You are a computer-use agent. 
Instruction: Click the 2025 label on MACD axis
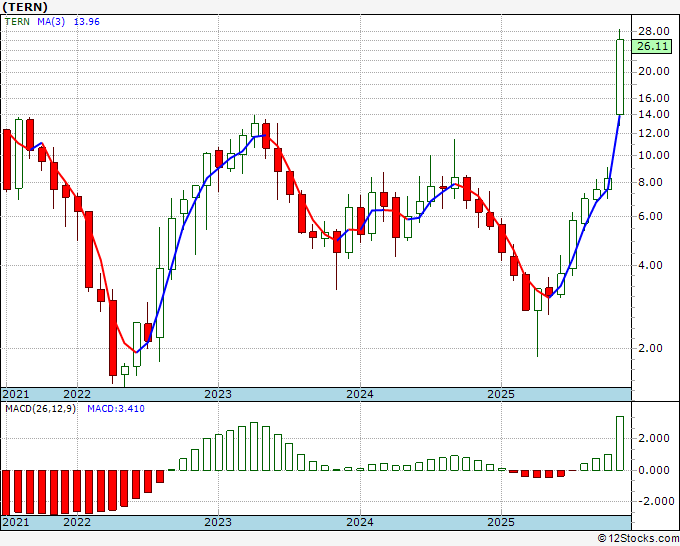click(x=501, y=522)
